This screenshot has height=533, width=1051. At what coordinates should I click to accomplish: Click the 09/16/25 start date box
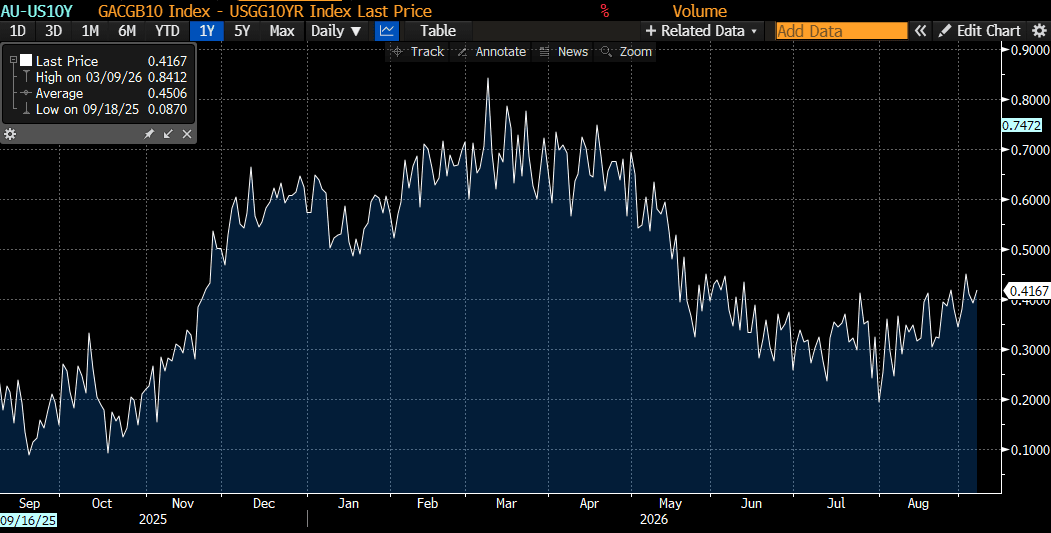pos(28,520)
